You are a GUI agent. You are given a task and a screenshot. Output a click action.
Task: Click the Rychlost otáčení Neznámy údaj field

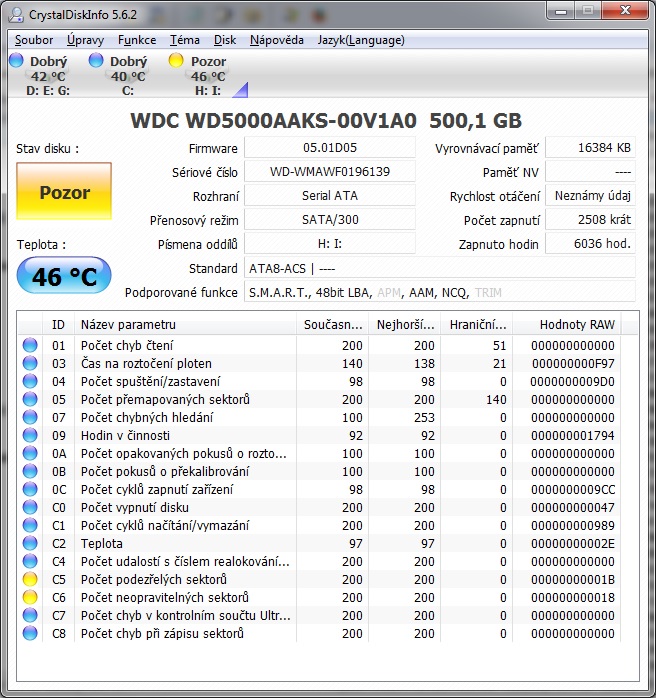[x=591, y=196]
